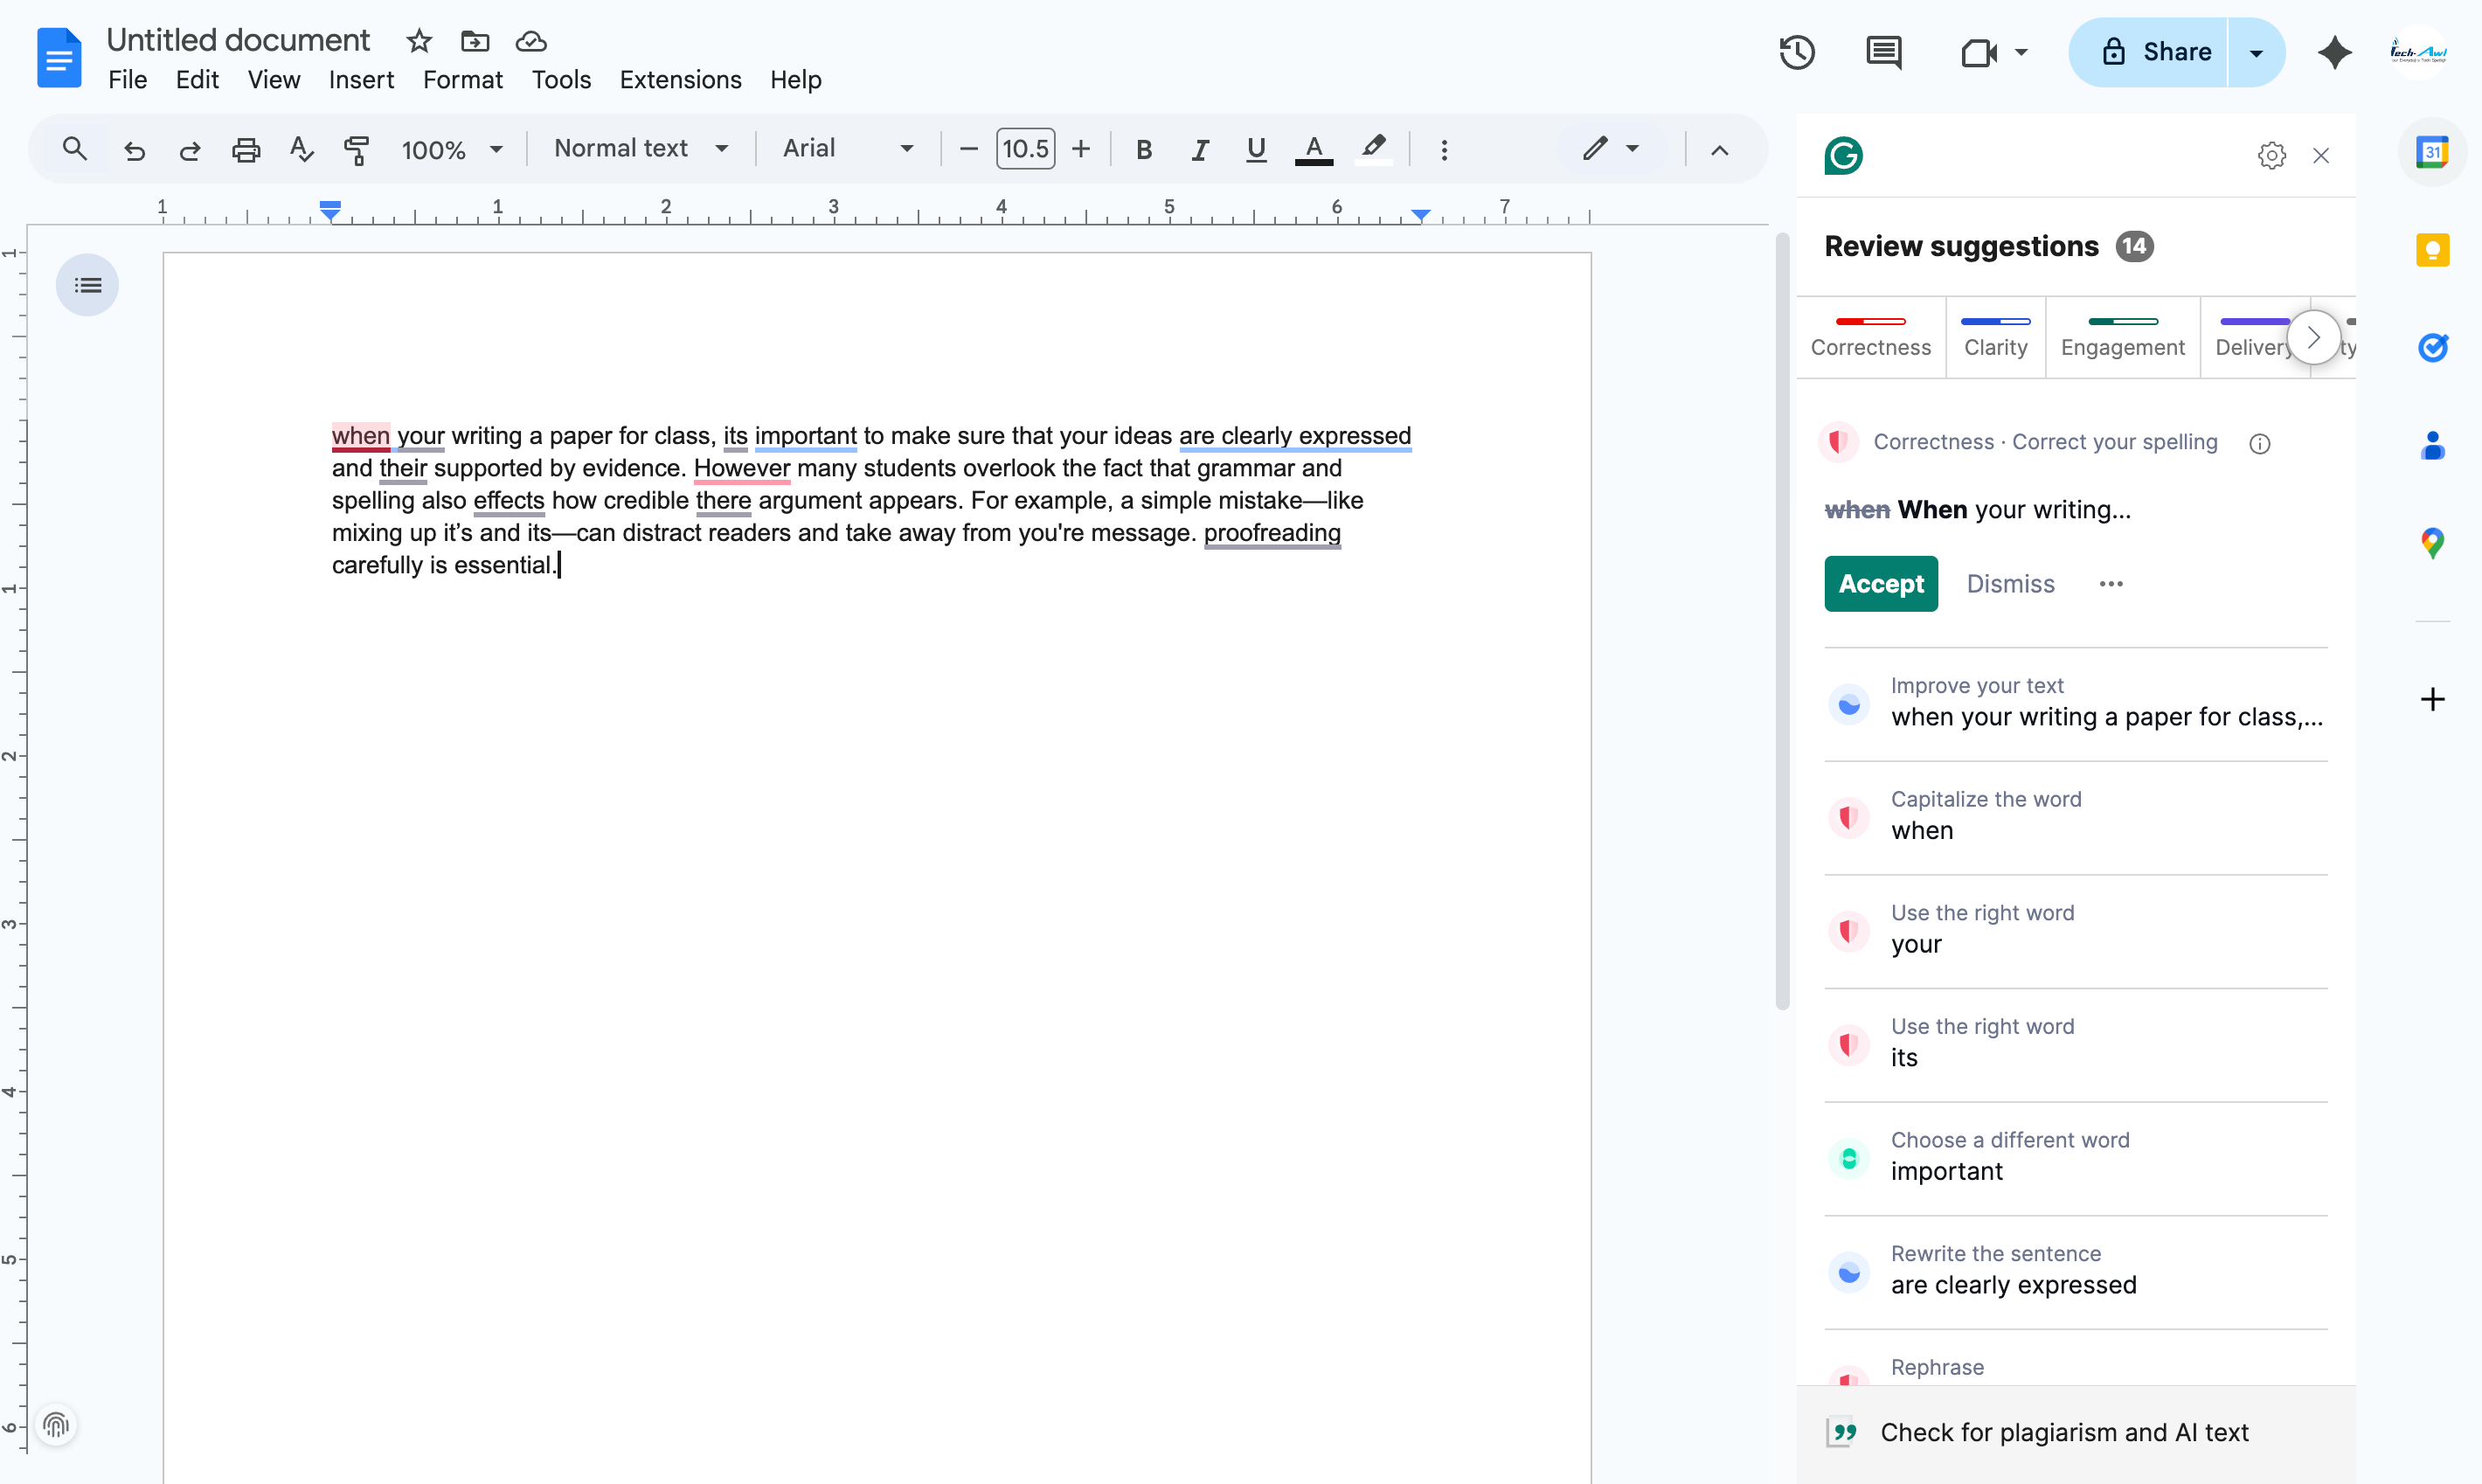Show the document outline
This screenshot has height=1484, width=2482.
87,285
